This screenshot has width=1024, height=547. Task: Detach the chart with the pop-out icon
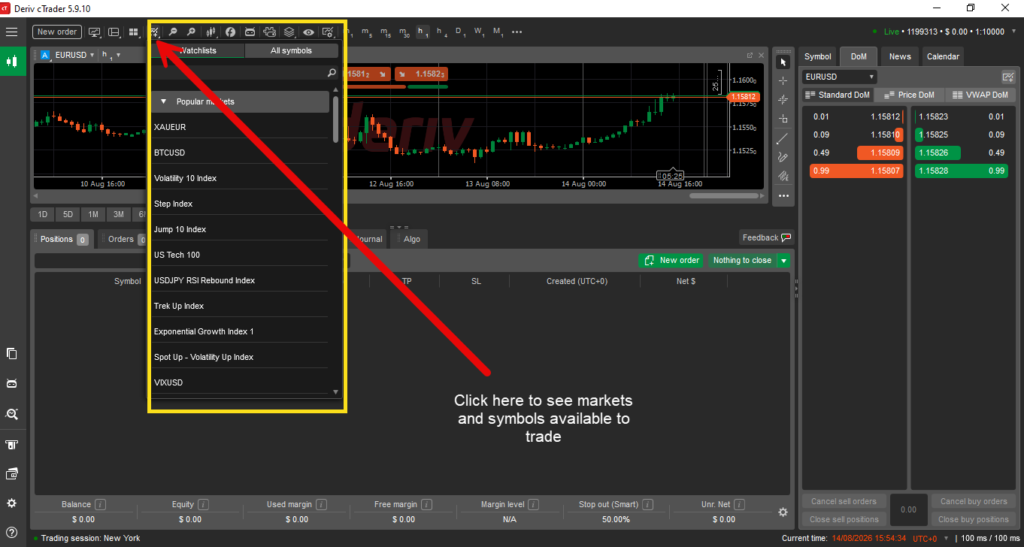pos(750,55)
